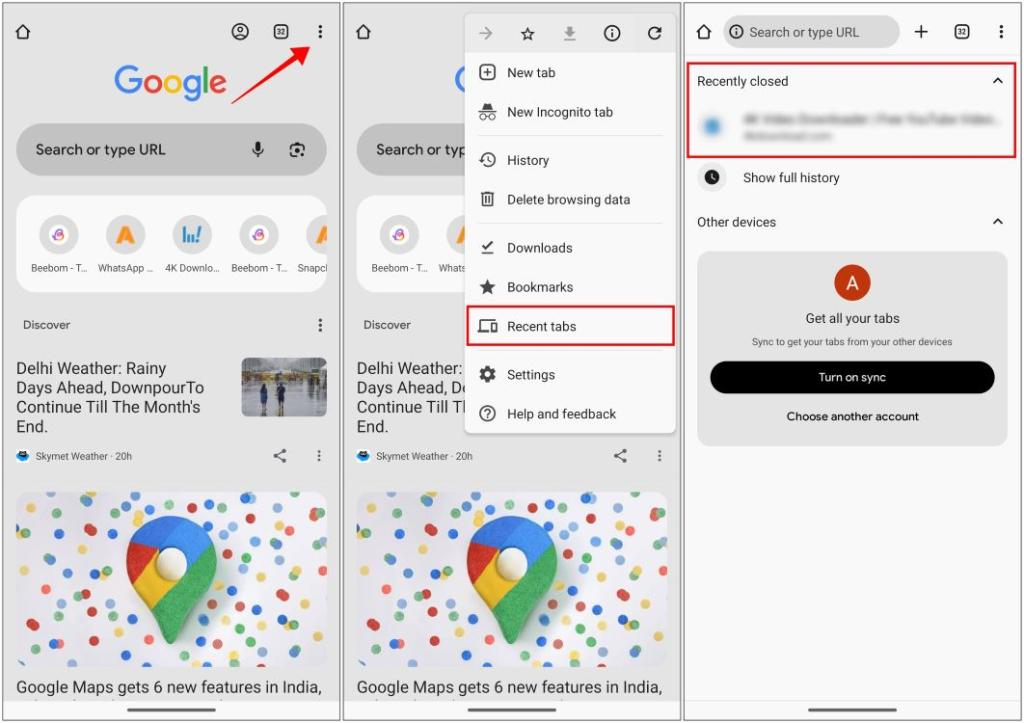Download the current page

click(569, 32)
